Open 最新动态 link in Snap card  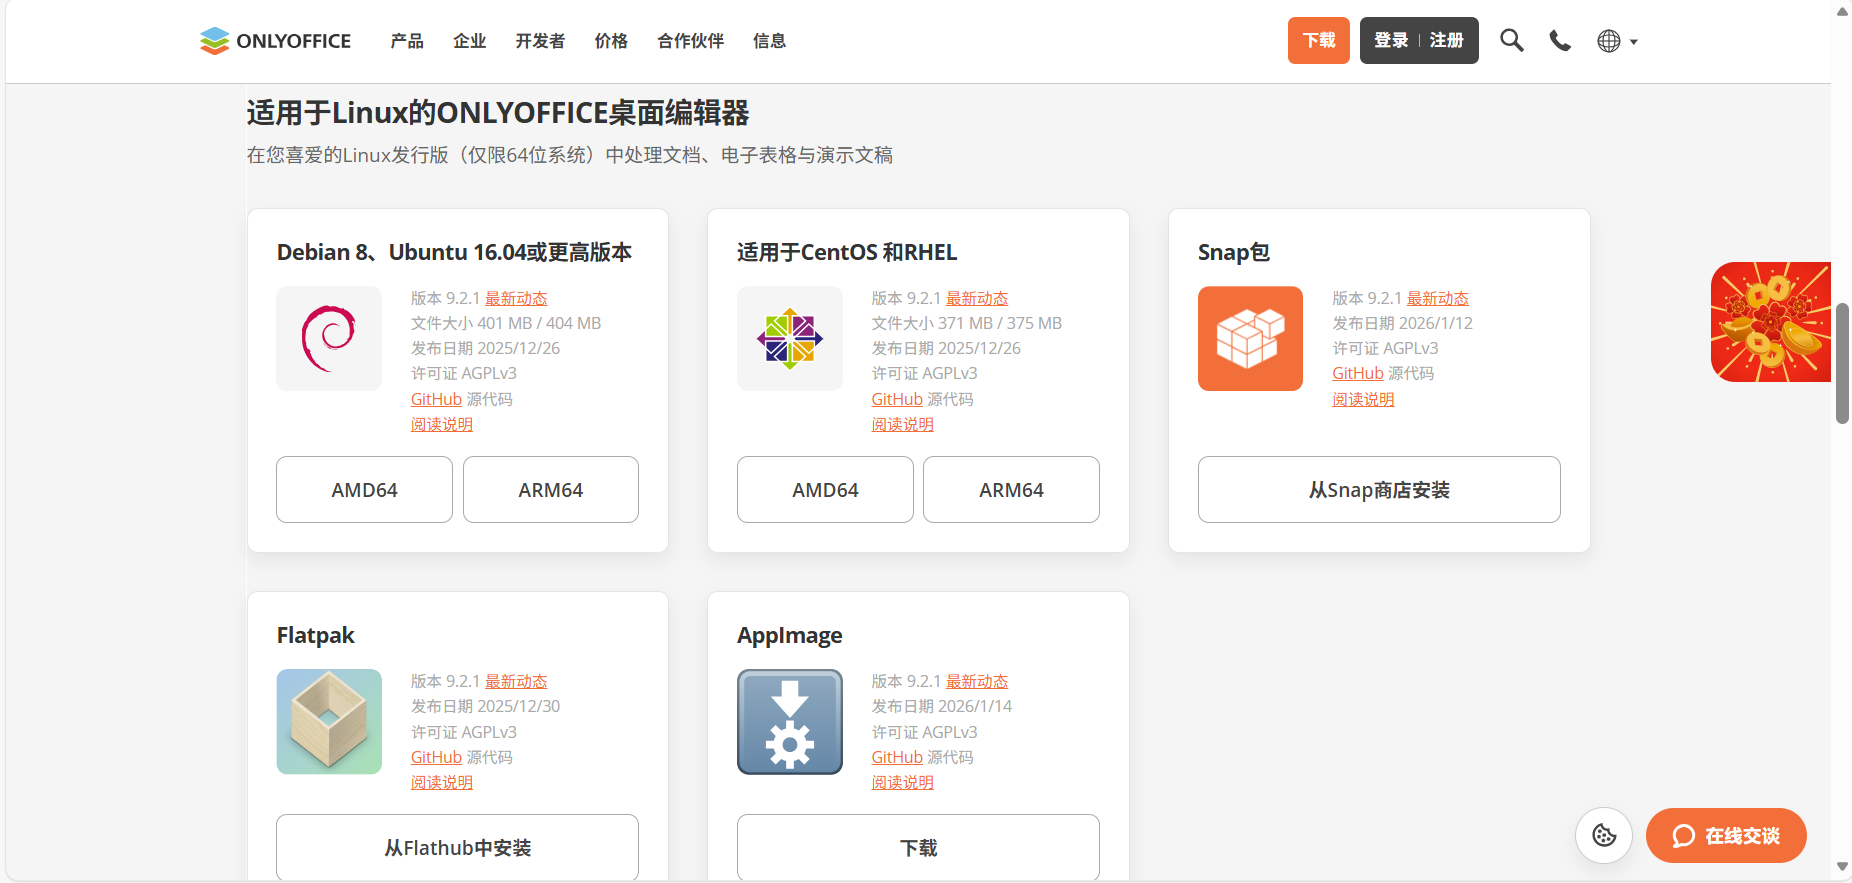(1438, 298)
